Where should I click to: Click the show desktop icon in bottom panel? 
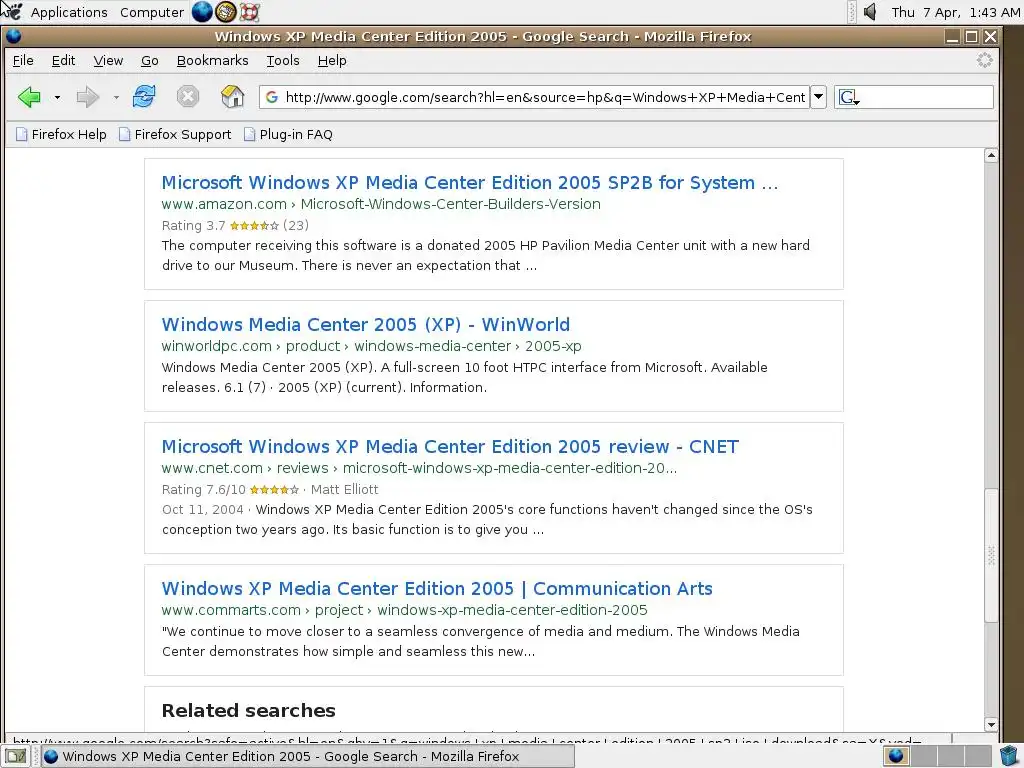pos(16,756)
